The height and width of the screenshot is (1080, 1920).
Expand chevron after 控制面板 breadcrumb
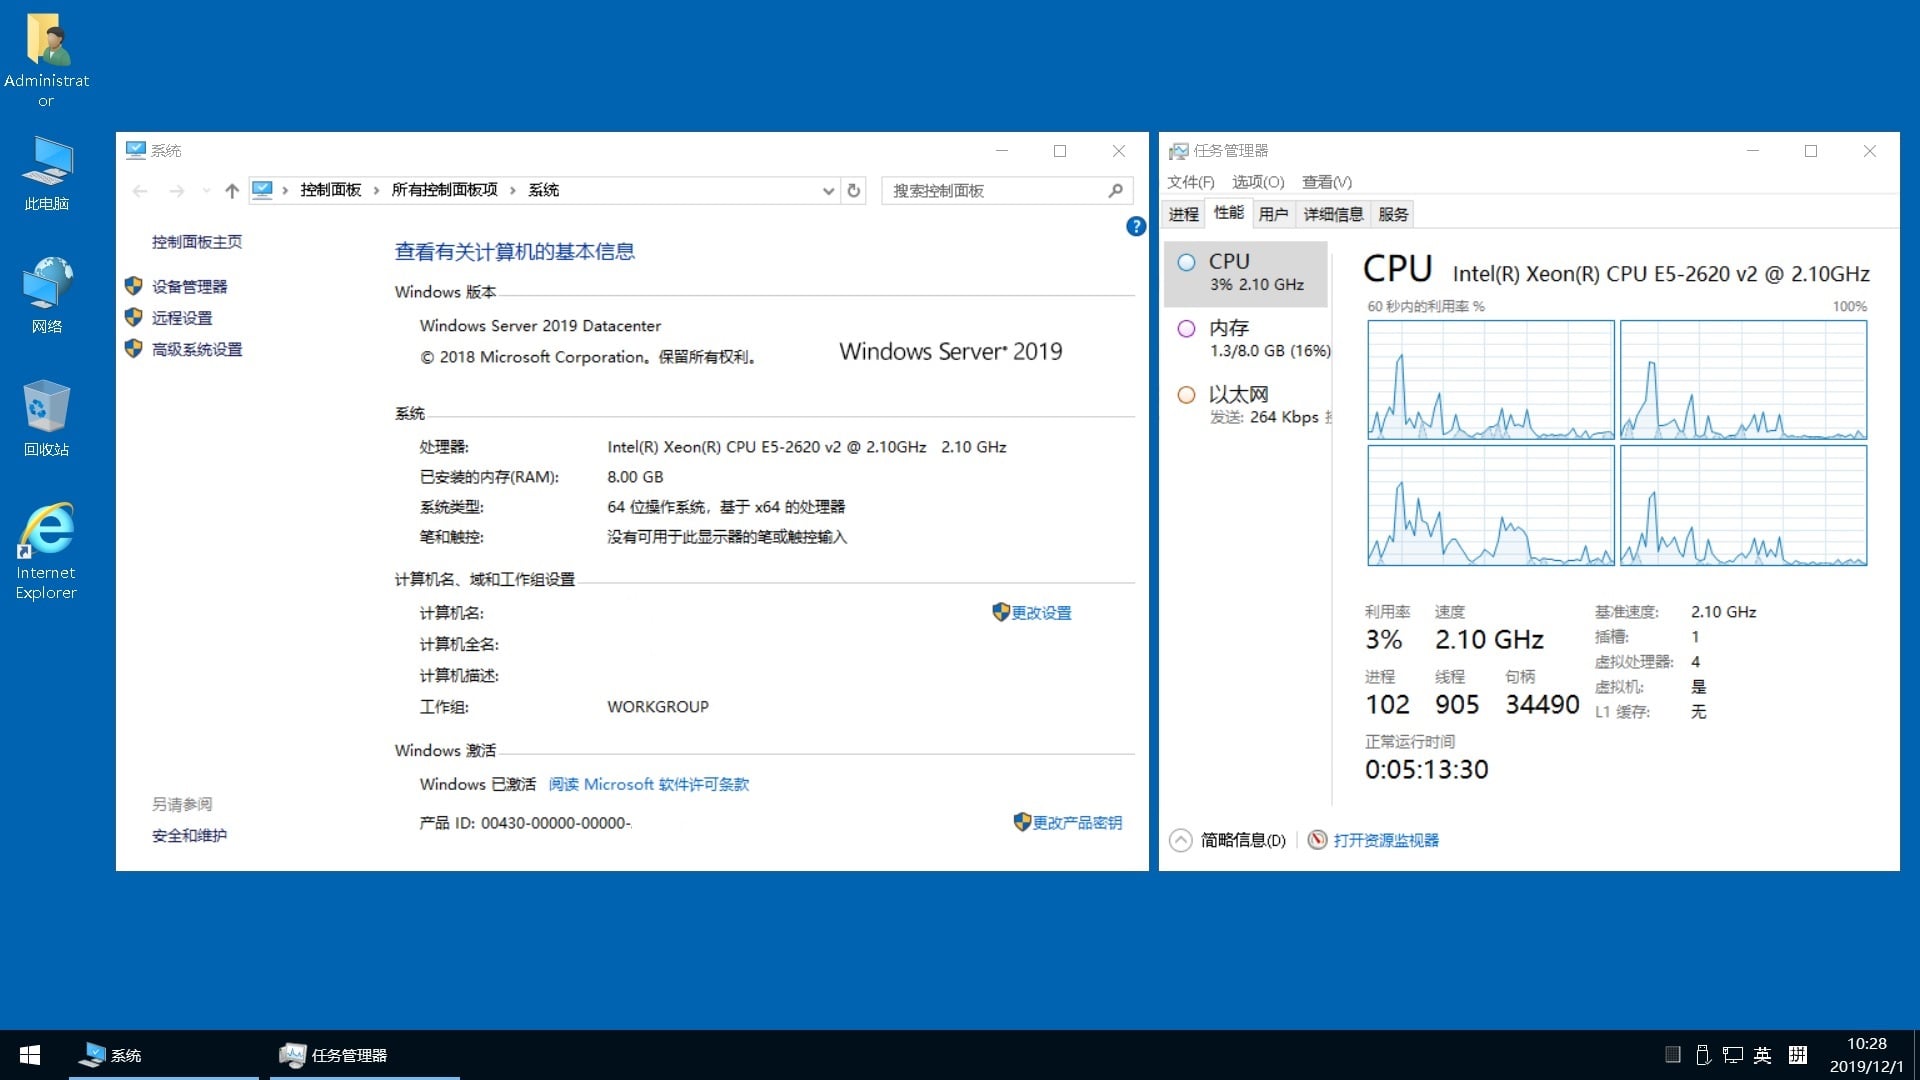(376, 190)
